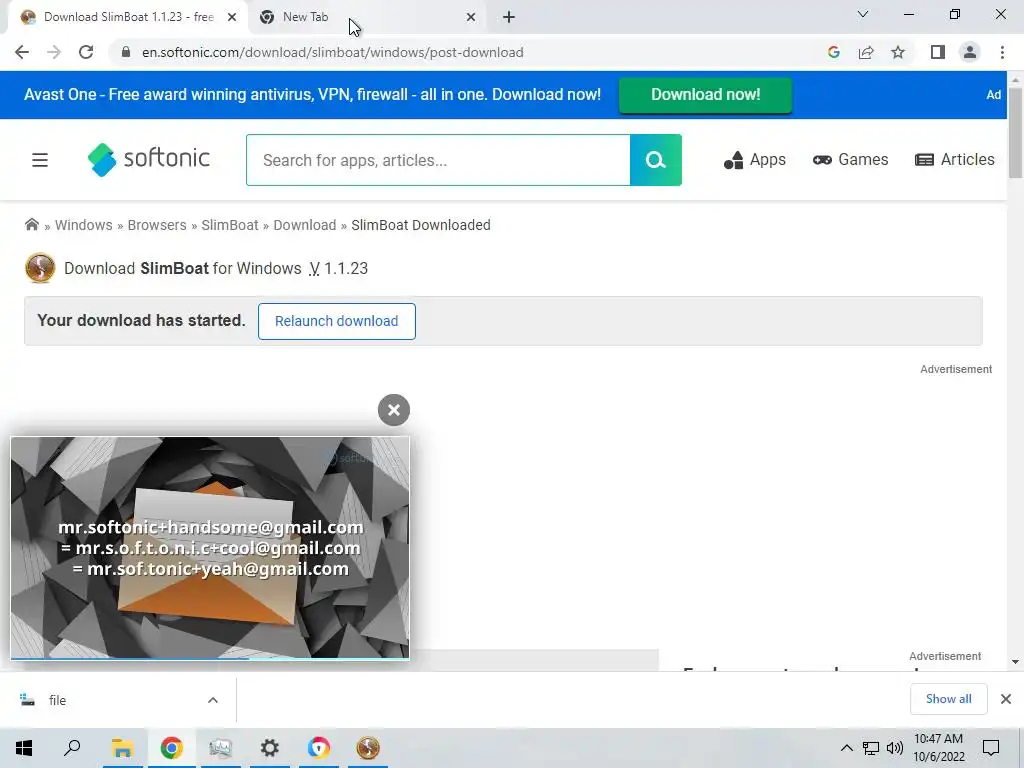Share this page using share icon
This screenshot has height=768, width=1024.
[x=866, y=52]
